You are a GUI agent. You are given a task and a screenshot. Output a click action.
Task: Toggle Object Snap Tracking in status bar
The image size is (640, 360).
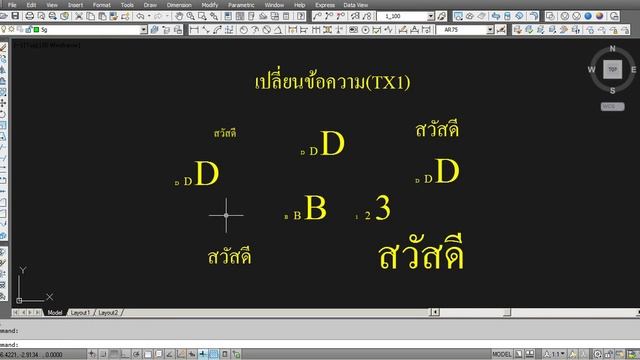point(169,354)
